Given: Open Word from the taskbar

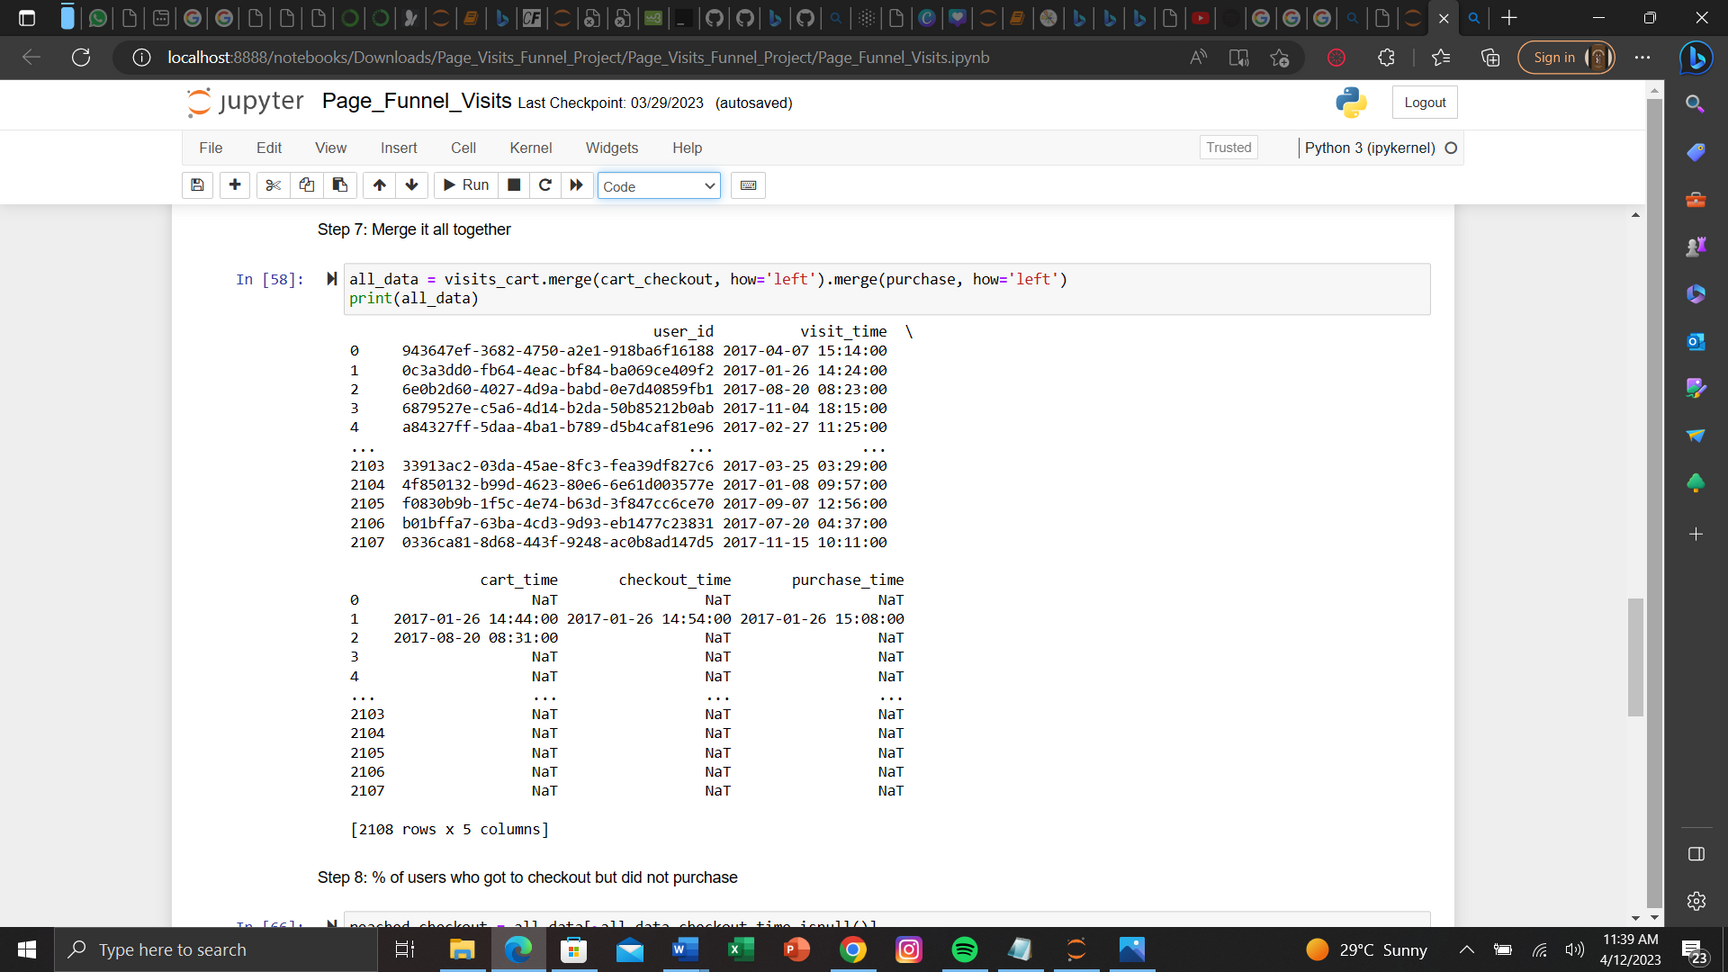Looking at the screenshot, I should click(x=685, y=949).
